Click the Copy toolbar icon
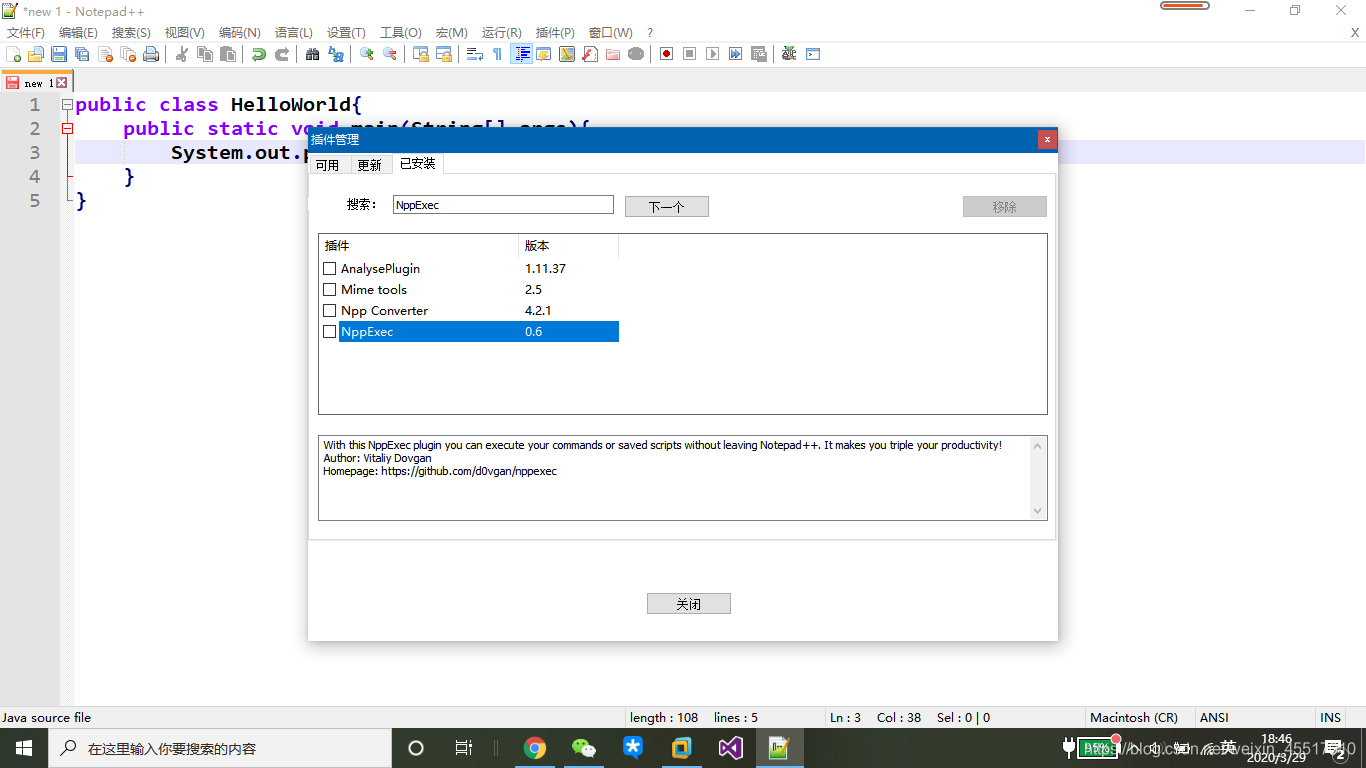 (x=205, y=54)
